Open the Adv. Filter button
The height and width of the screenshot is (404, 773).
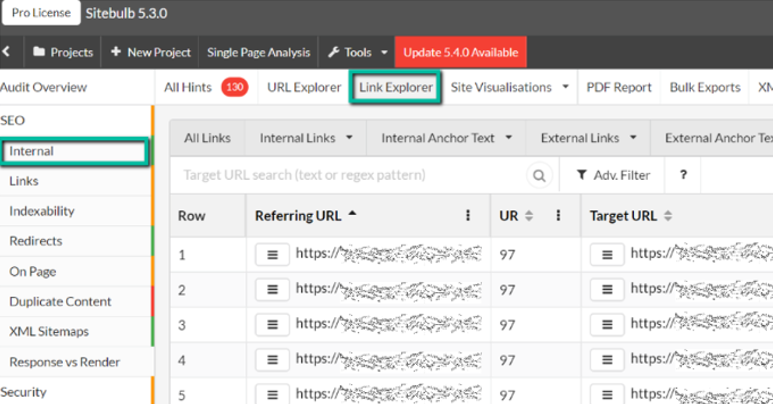click(x=614, y=175)
